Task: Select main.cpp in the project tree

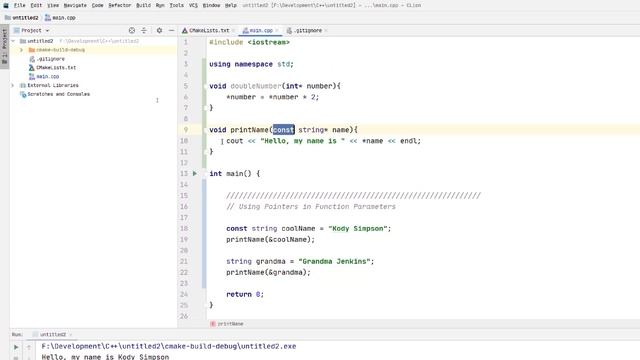Action: coord(47,76)
